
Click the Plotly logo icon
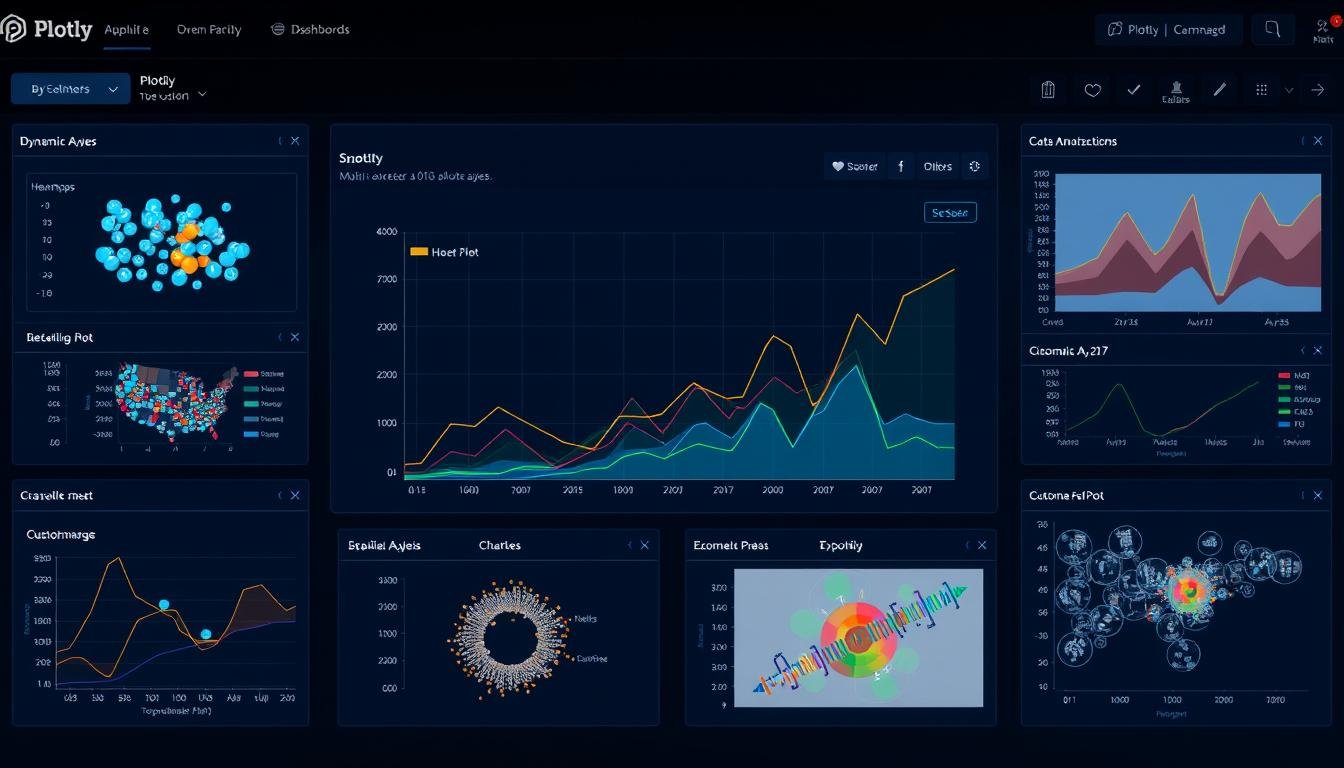tap(13, 29)
